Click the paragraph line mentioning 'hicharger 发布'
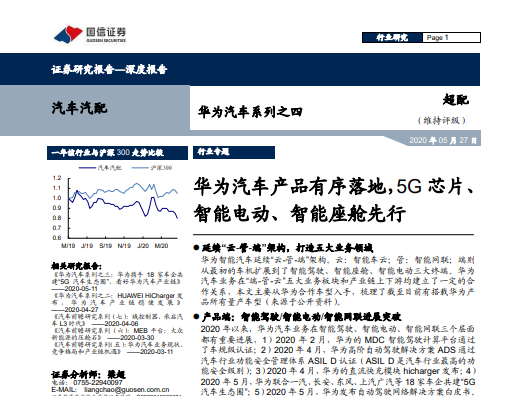The width and height of the screenshot is (514, 396). 339,371
